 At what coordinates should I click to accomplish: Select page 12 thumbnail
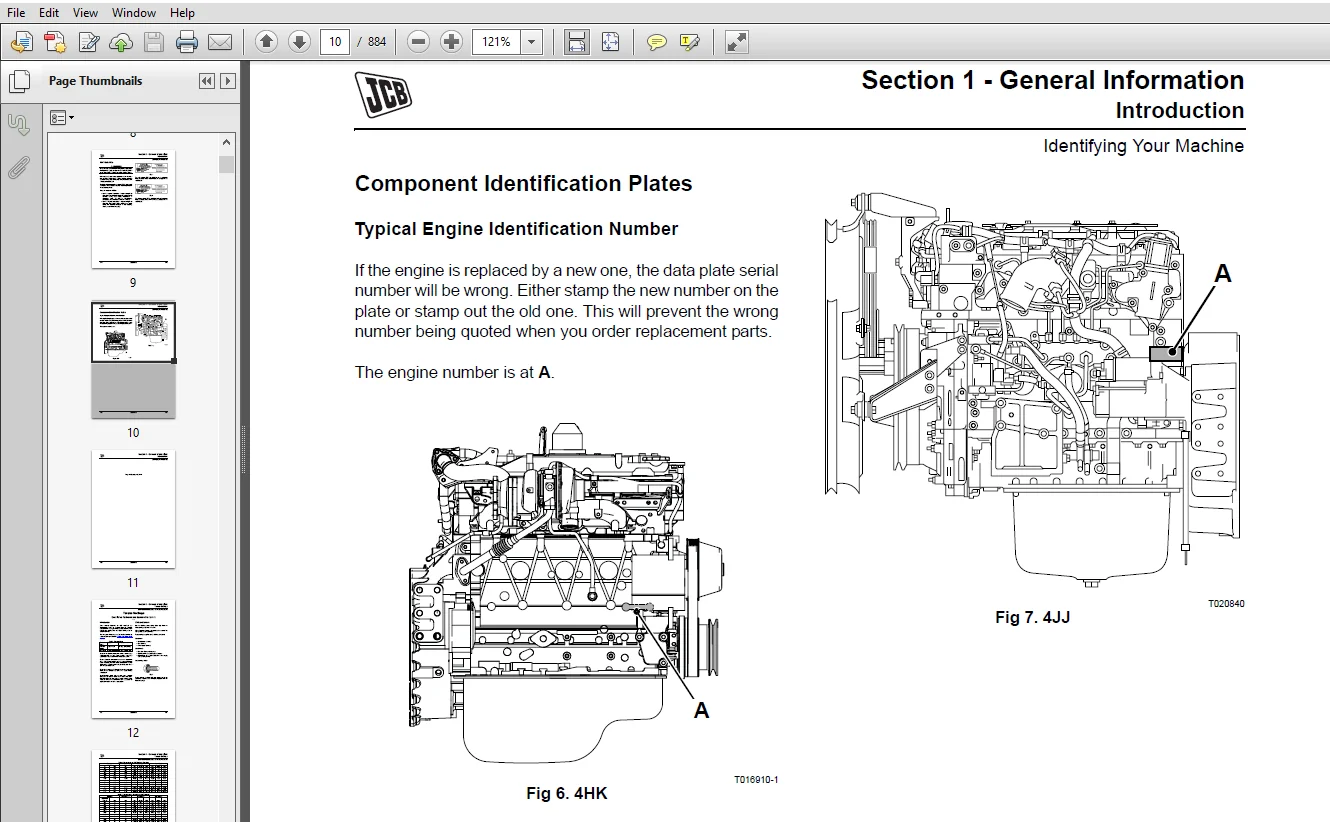[133, 659]
